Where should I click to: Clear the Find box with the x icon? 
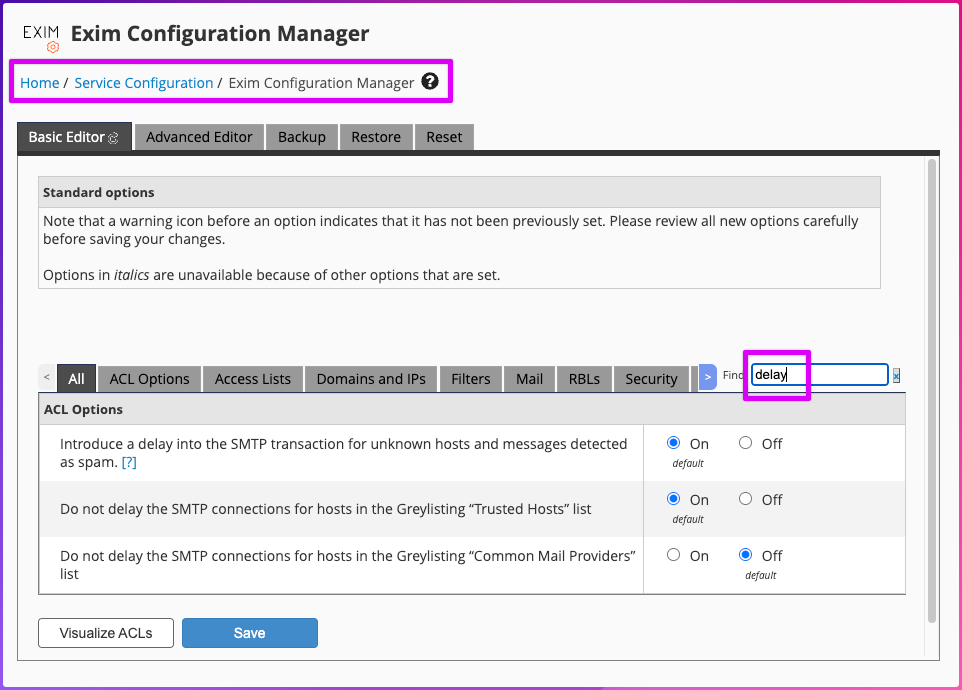point(896,376)
